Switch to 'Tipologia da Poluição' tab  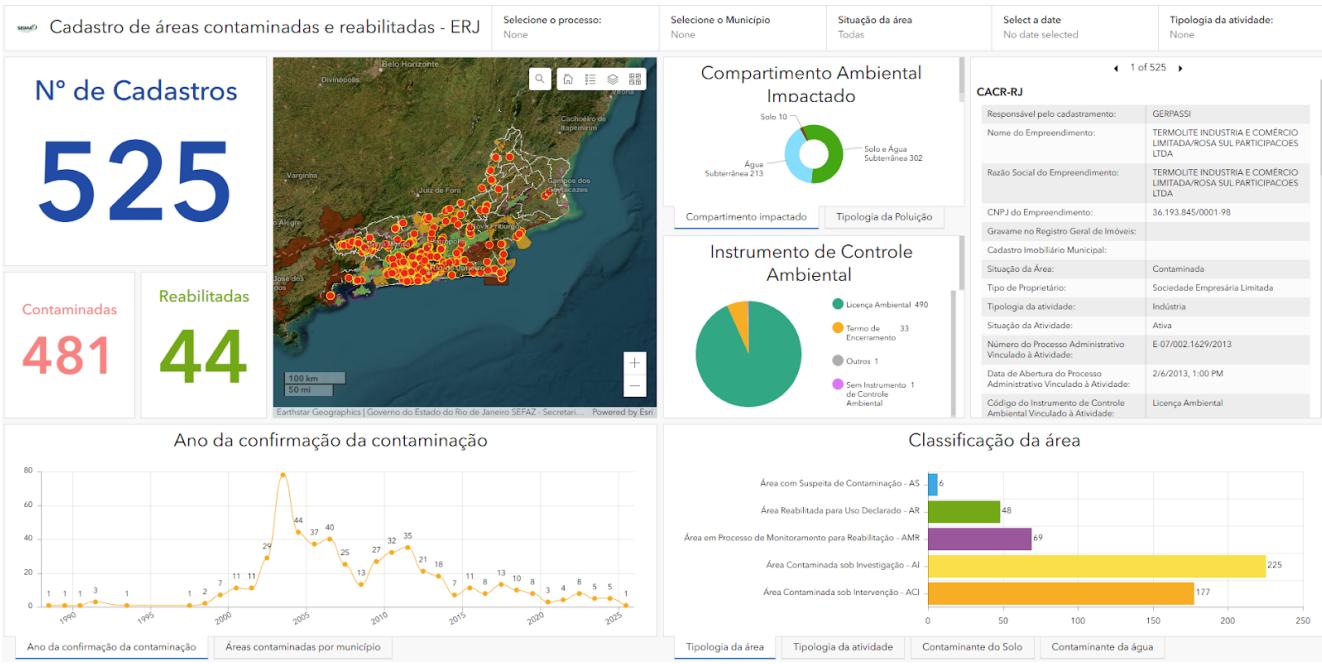pyautogui.click(x=883, y=217)
